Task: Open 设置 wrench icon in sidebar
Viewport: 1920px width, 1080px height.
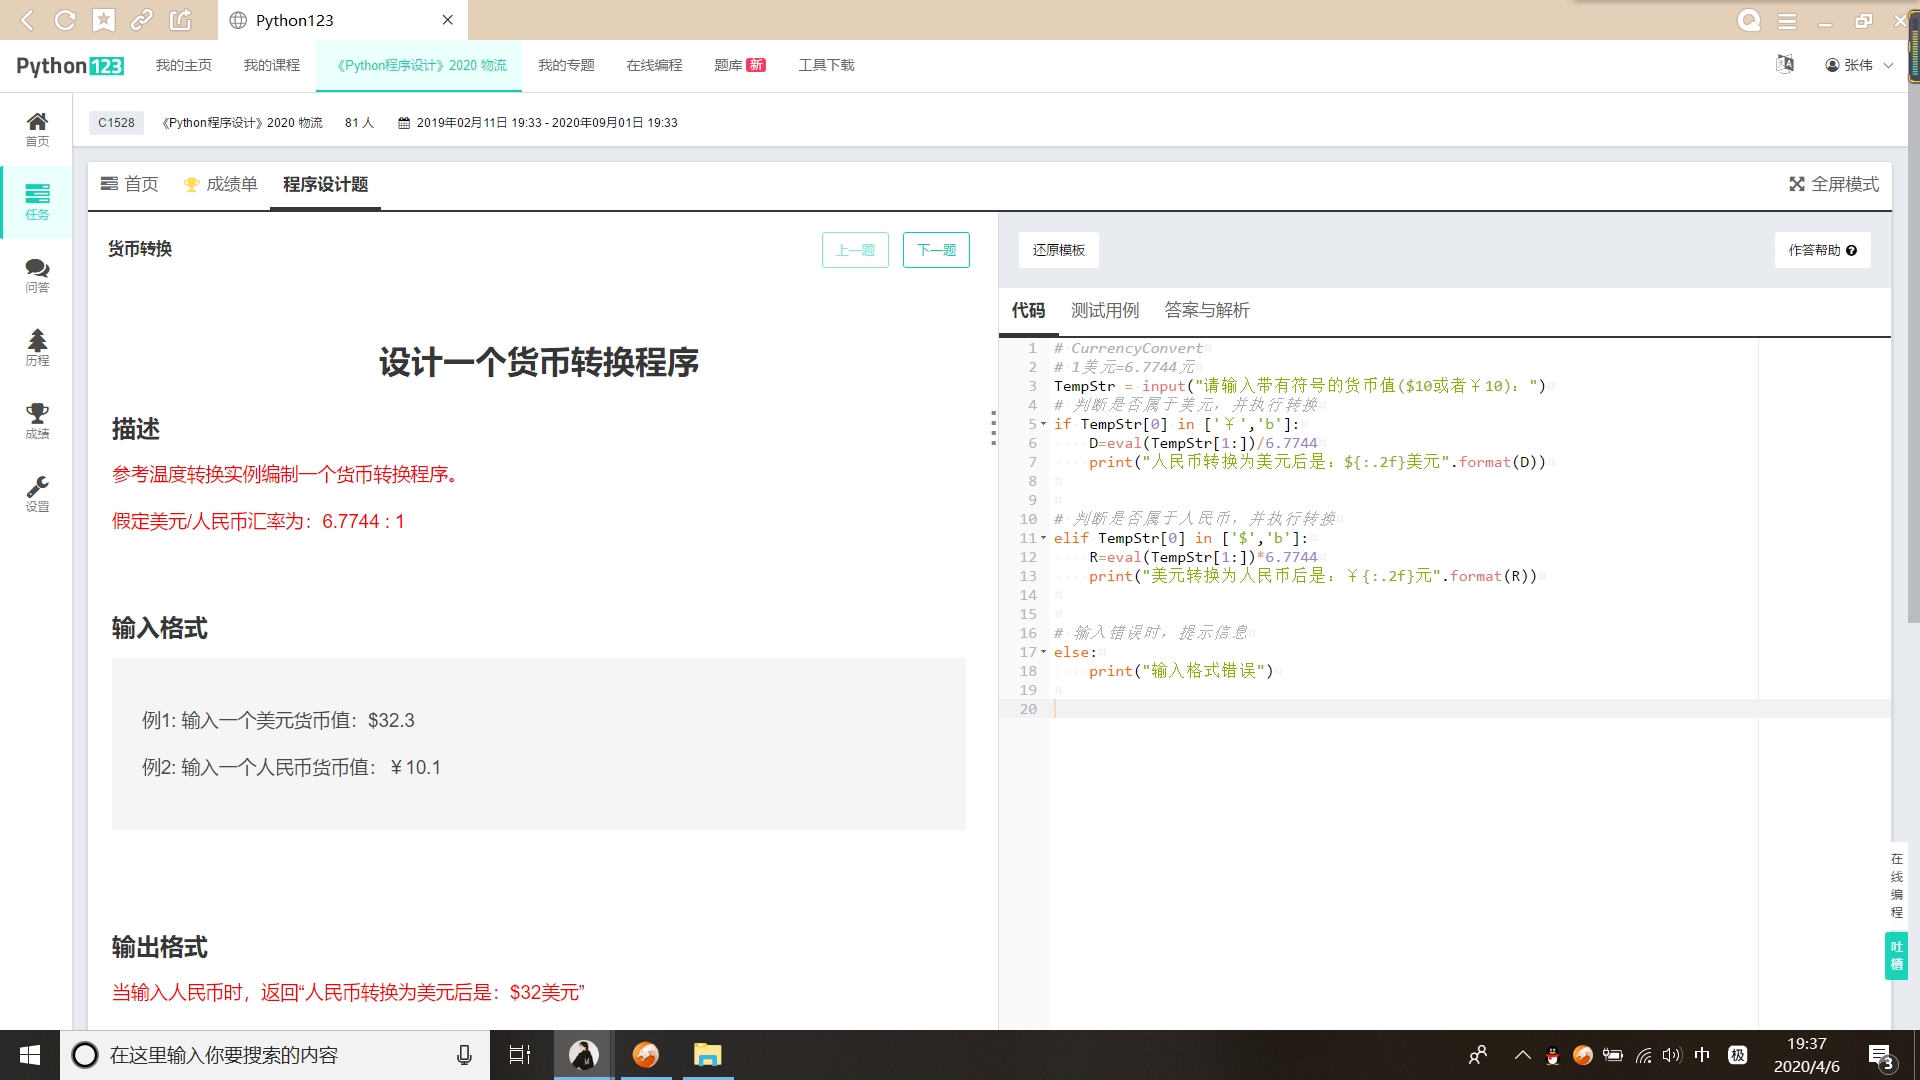Action: click(37, 493)
